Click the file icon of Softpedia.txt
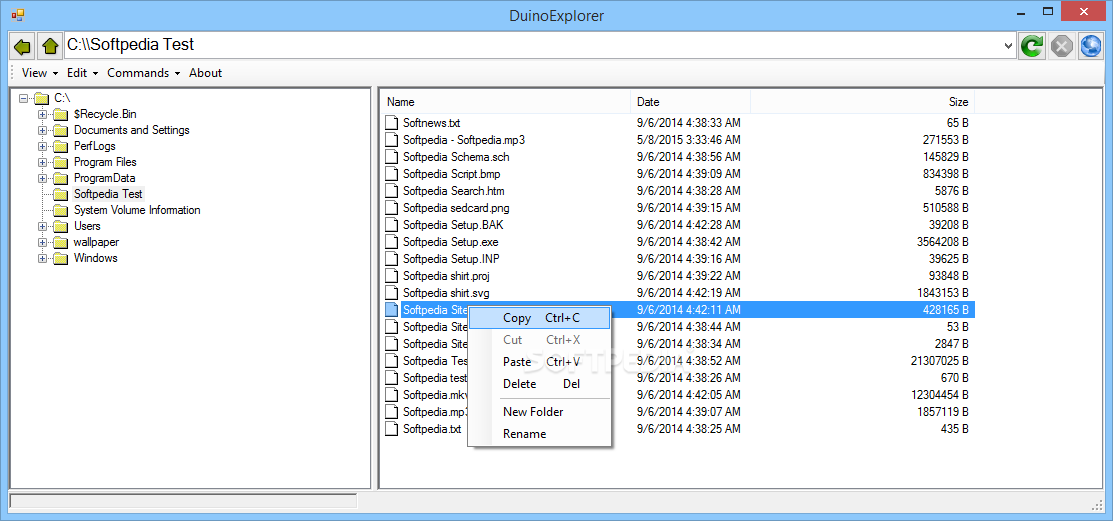1113x521 pixels. point(392,429)
